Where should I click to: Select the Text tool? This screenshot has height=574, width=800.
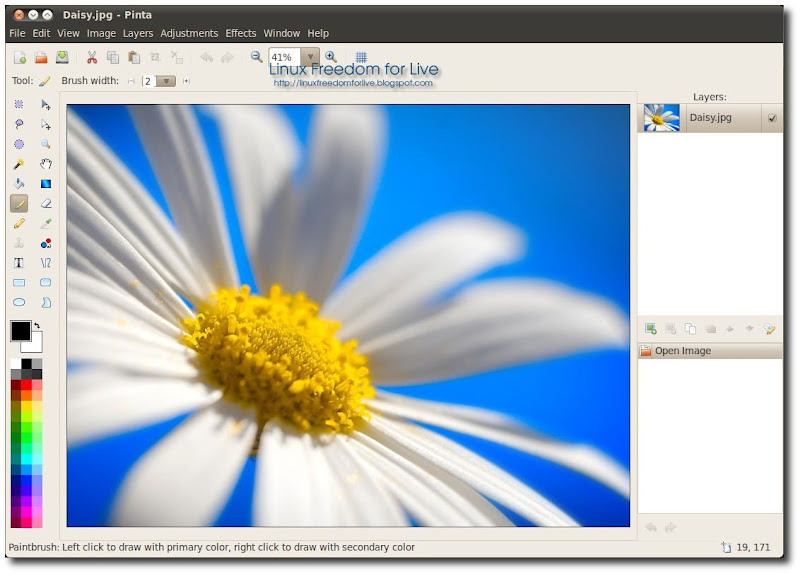pyautogui.click(x=19, y=263)
